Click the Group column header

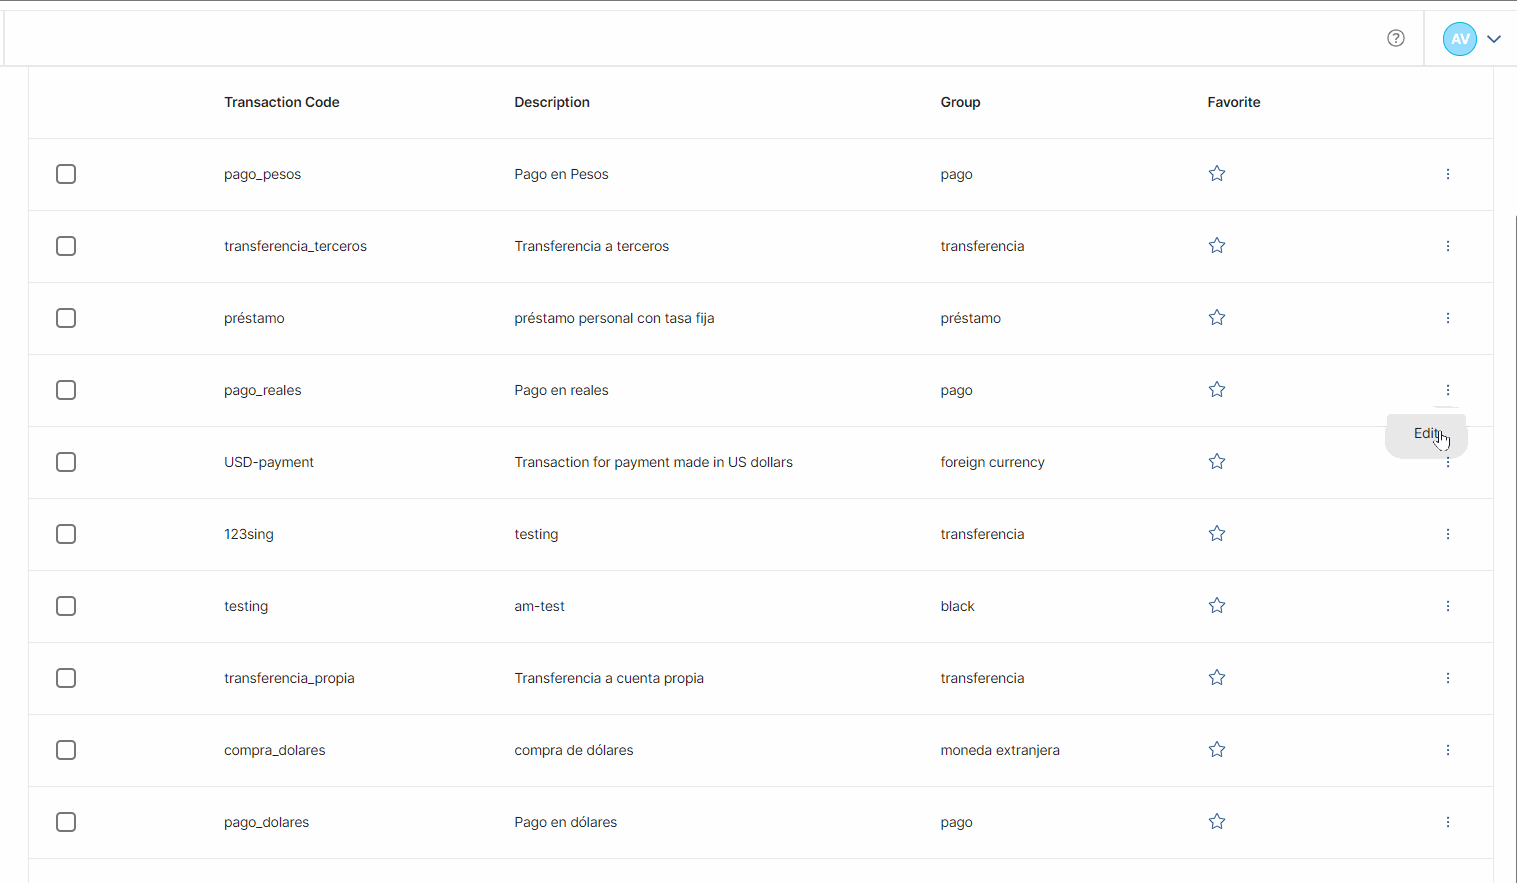click(x=960, y=102)
